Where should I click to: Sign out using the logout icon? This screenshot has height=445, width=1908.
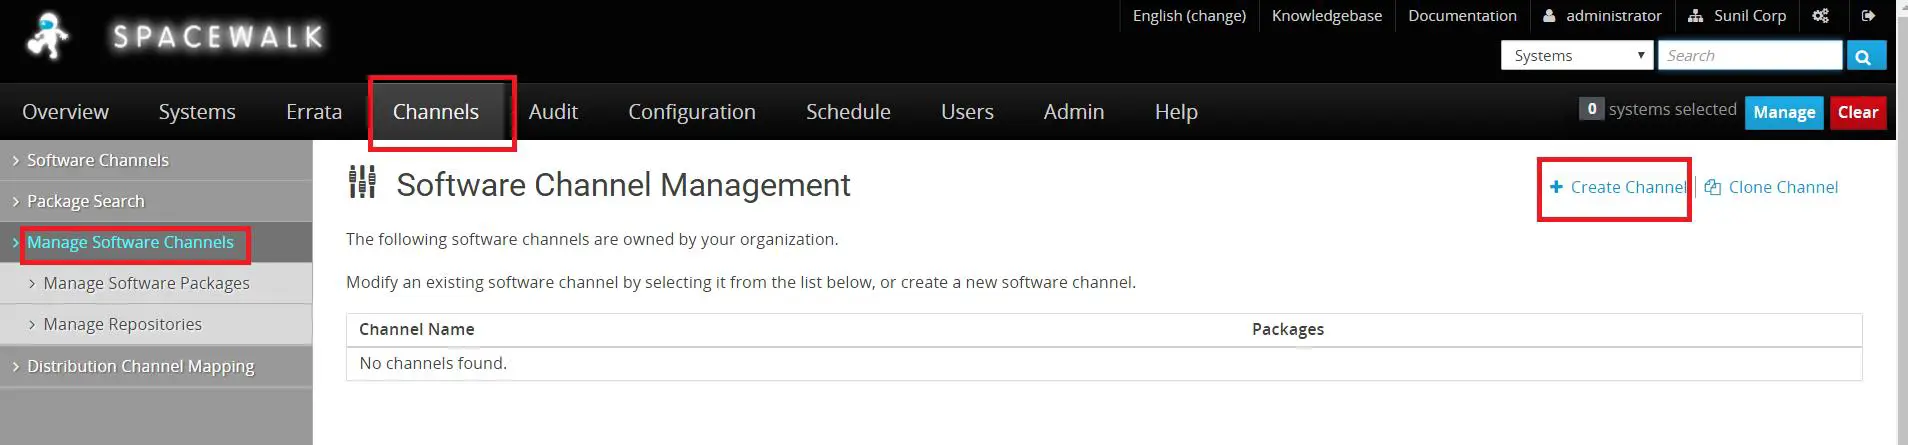click(x=1868, y=16)
